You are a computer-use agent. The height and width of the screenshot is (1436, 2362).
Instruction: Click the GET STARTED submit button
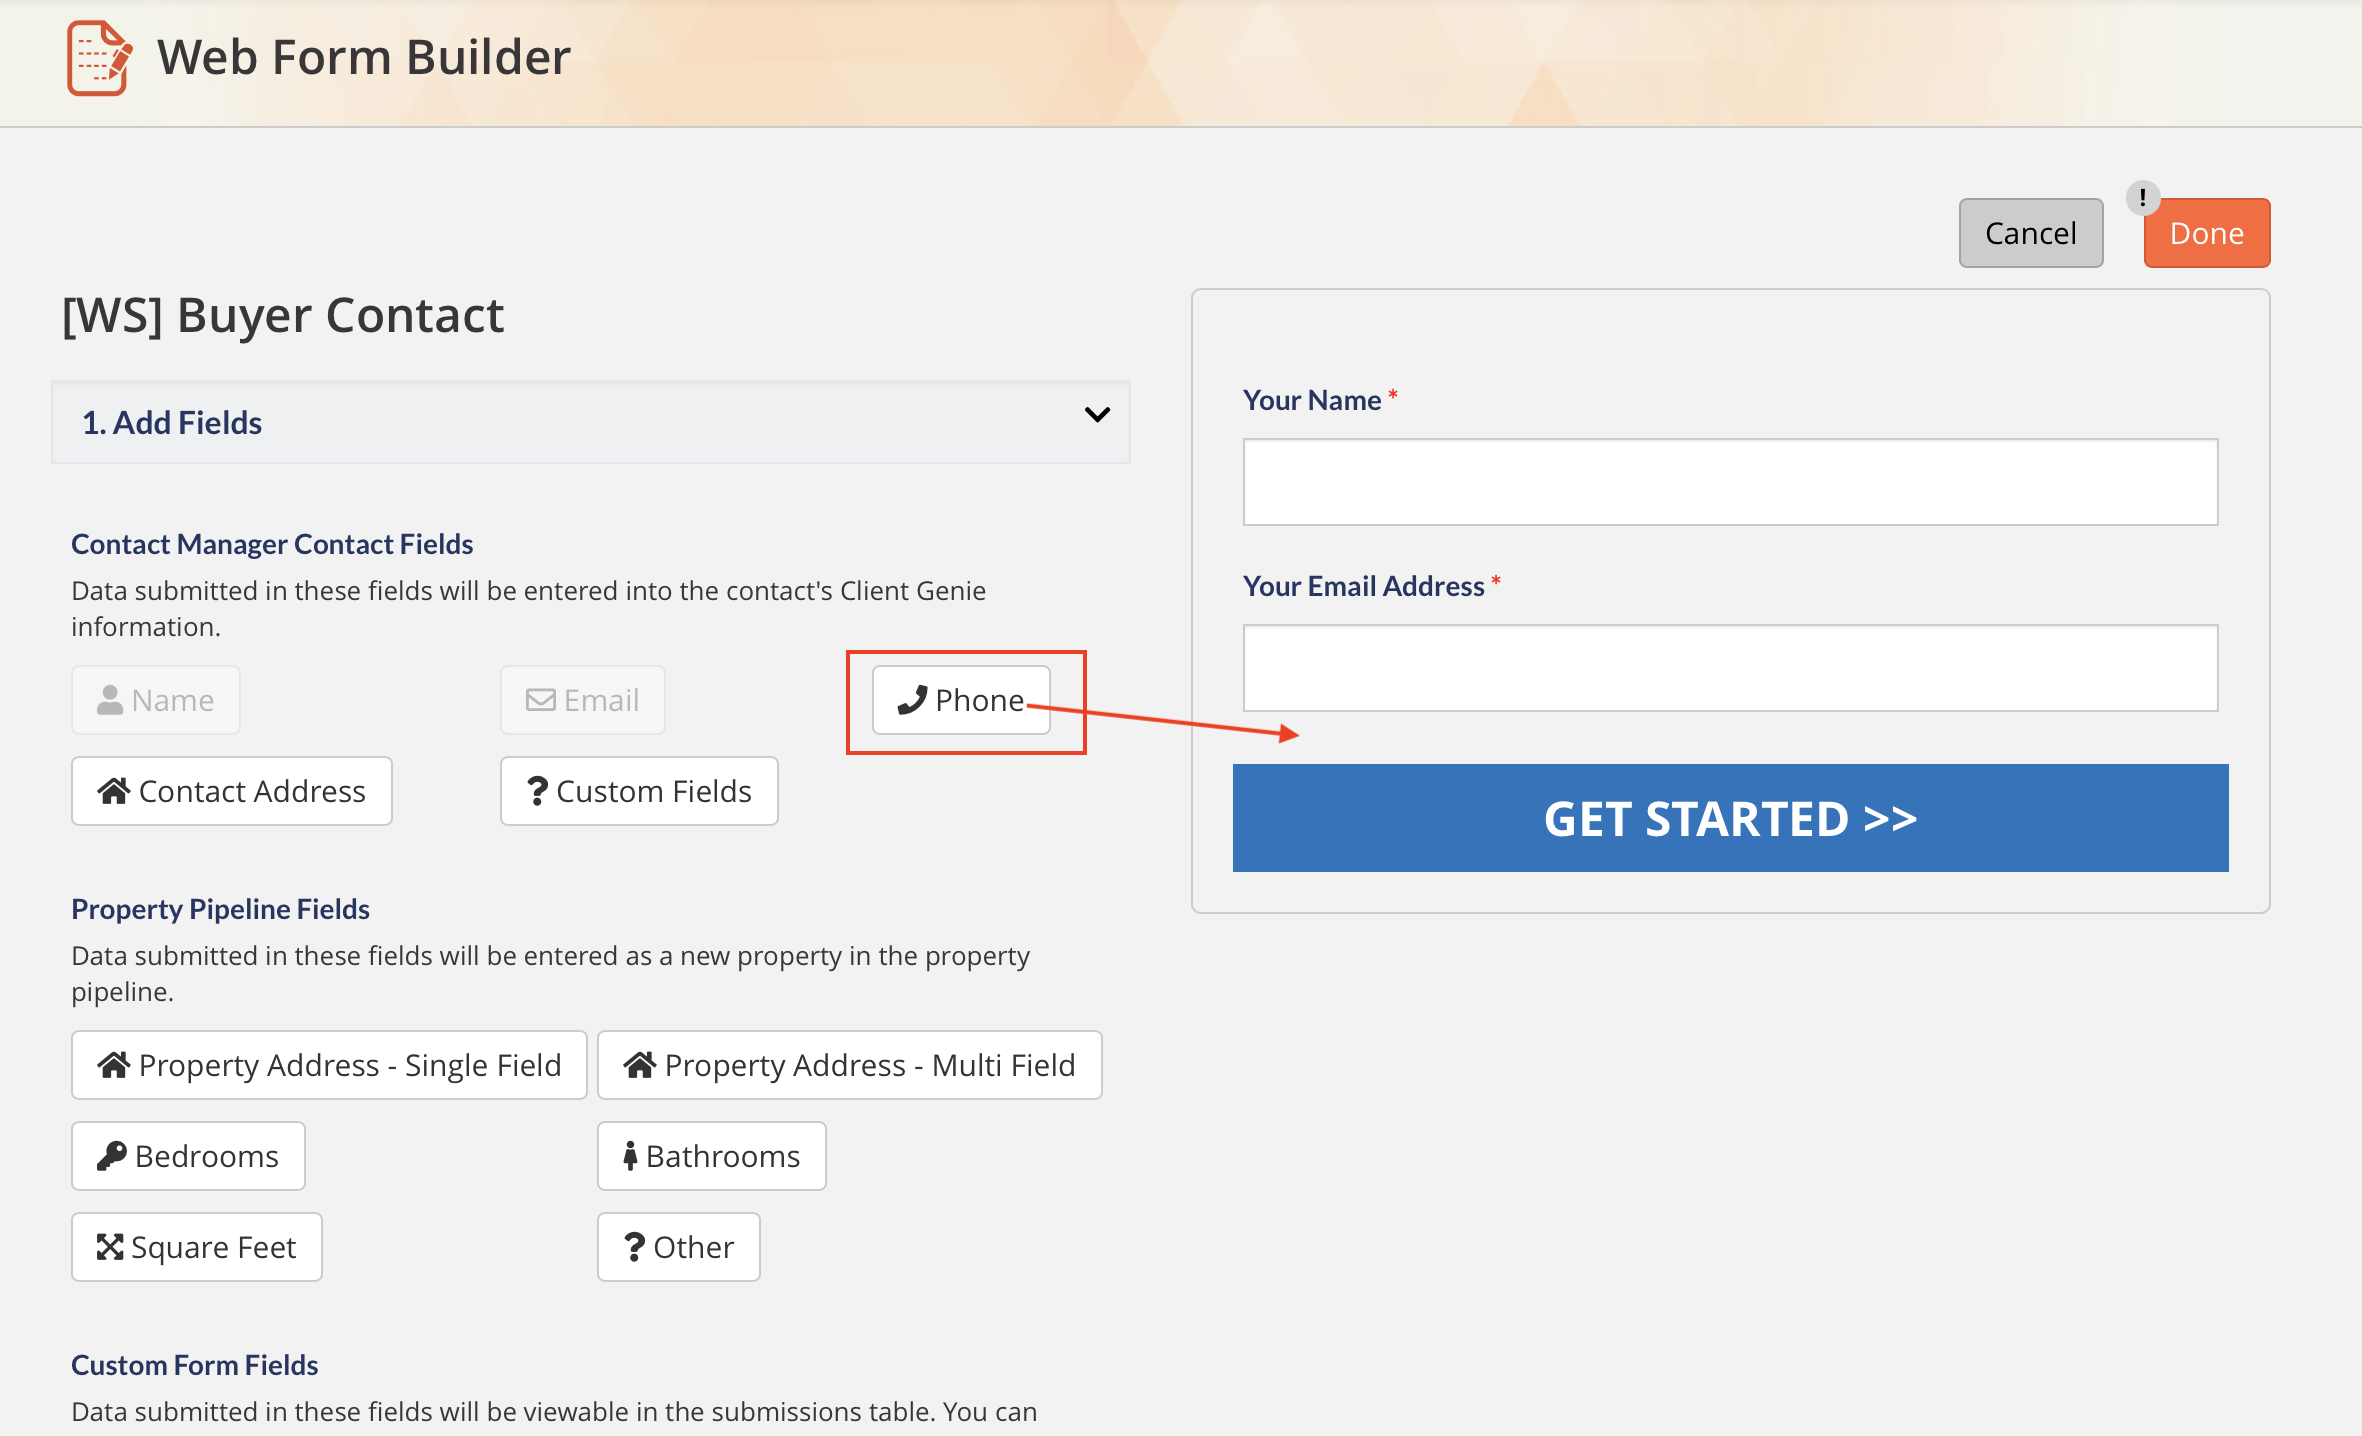[1730, 818]
